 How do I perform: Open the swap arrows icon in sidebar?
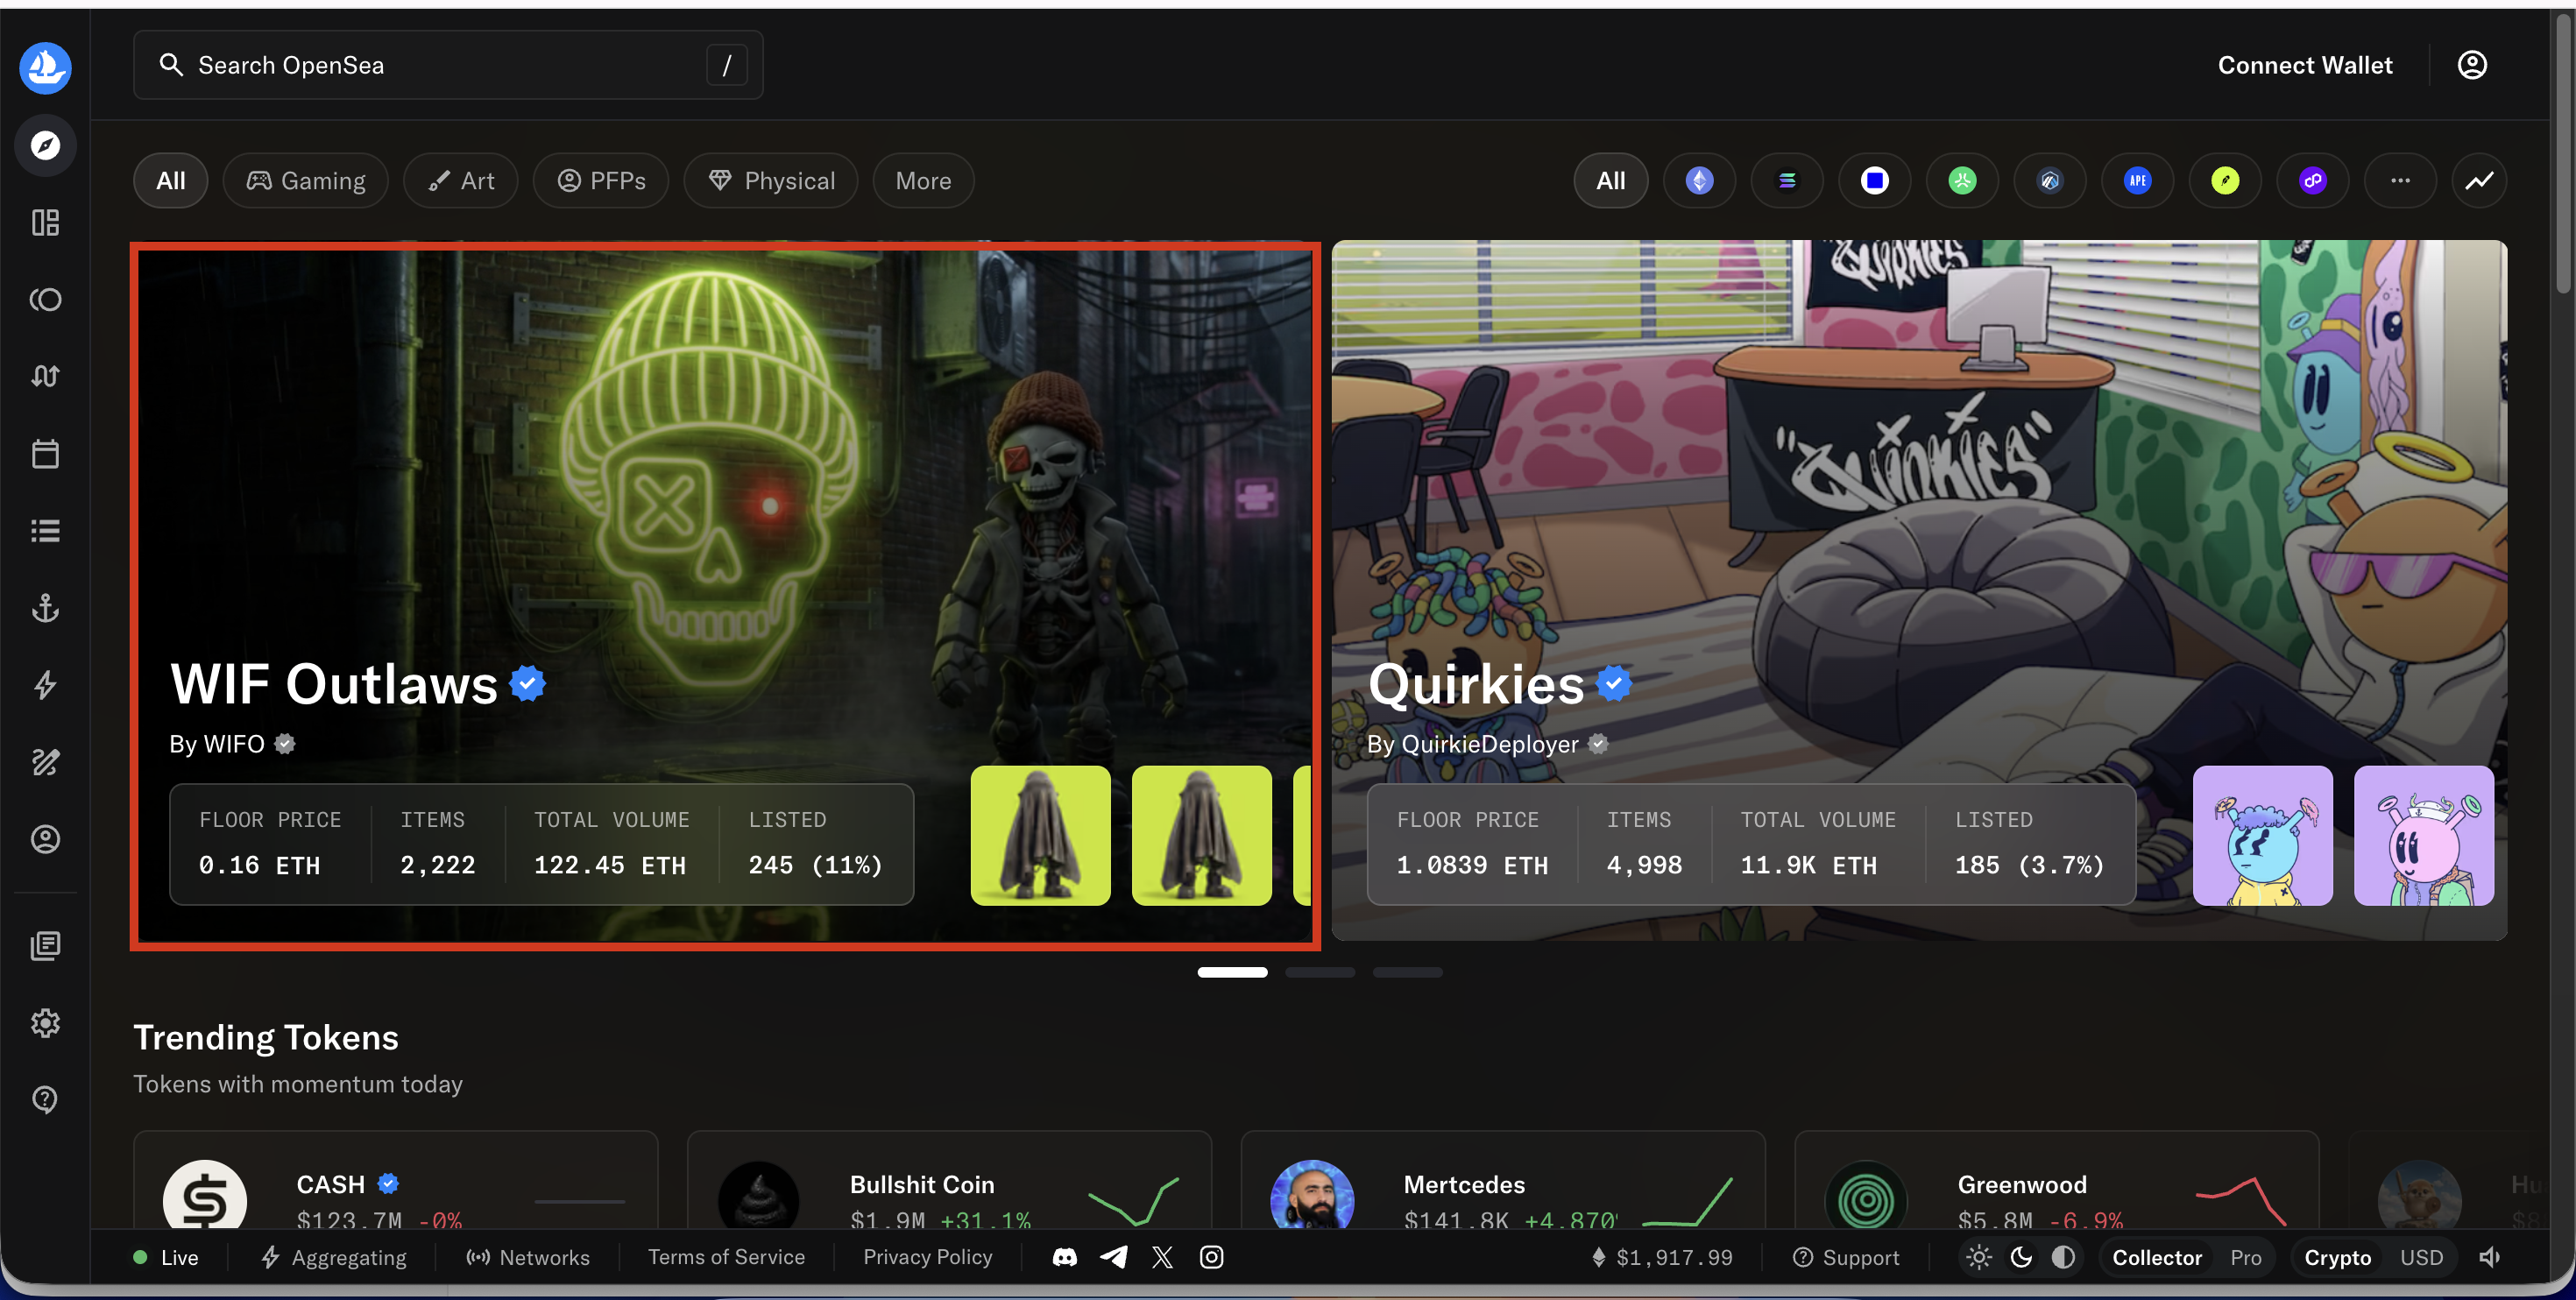[x=45, y=377]
